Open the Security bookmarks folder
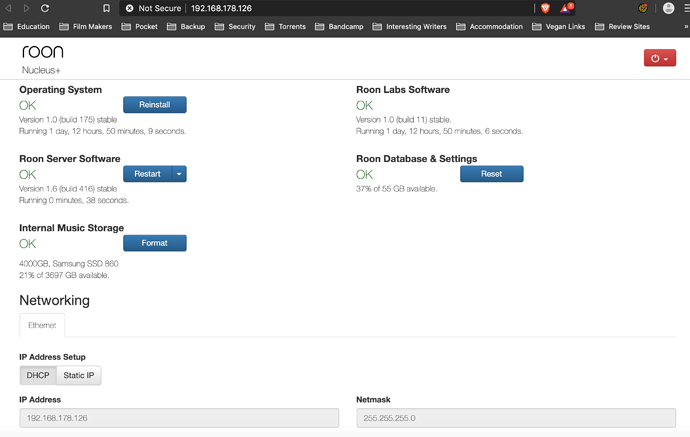This screenshot has height=437, width=690. tap(235, 27)
